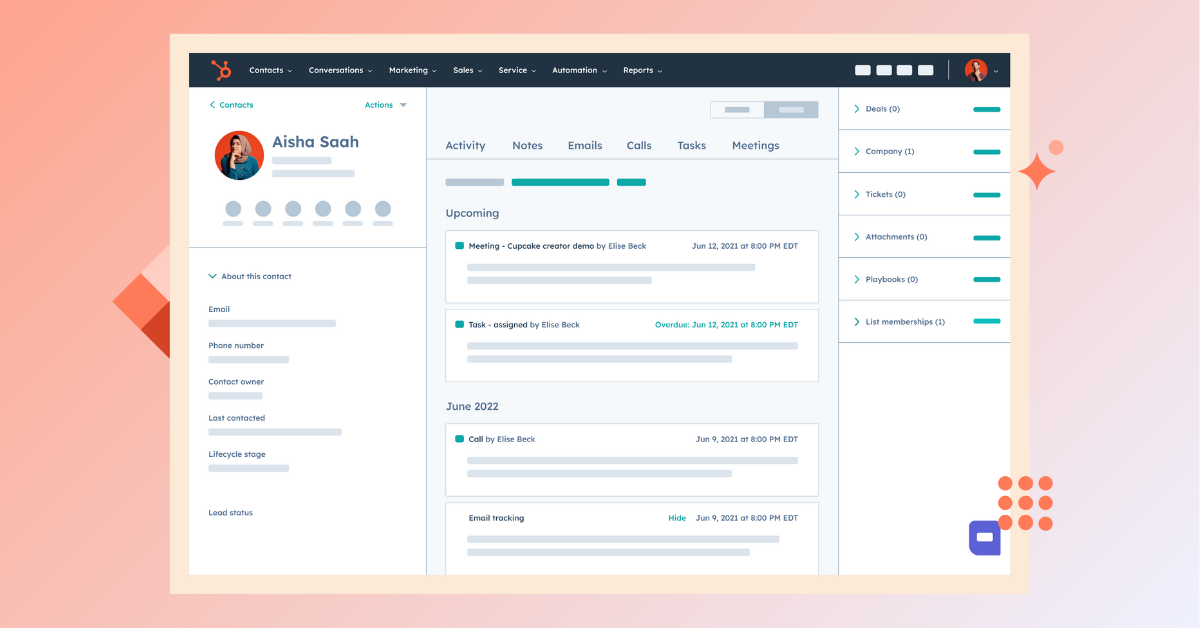Click the first round action icon under name

pos(233,209)
